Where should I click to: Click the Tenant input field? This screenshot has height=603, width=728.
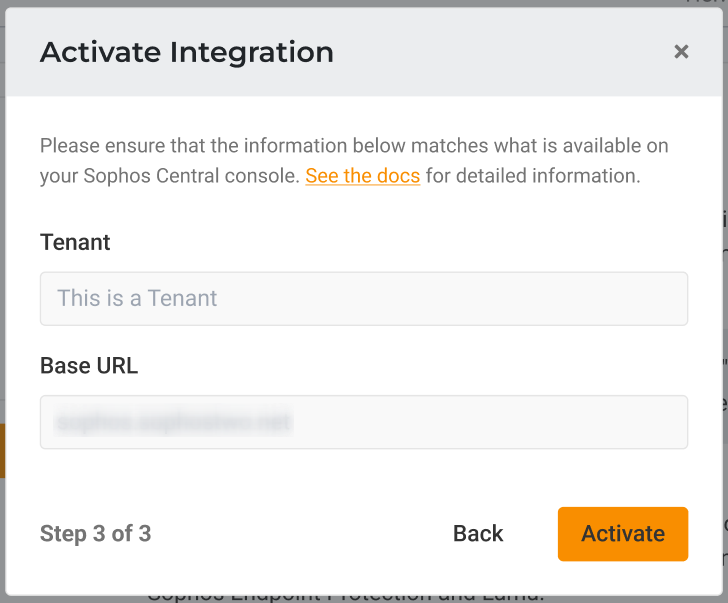364,298
